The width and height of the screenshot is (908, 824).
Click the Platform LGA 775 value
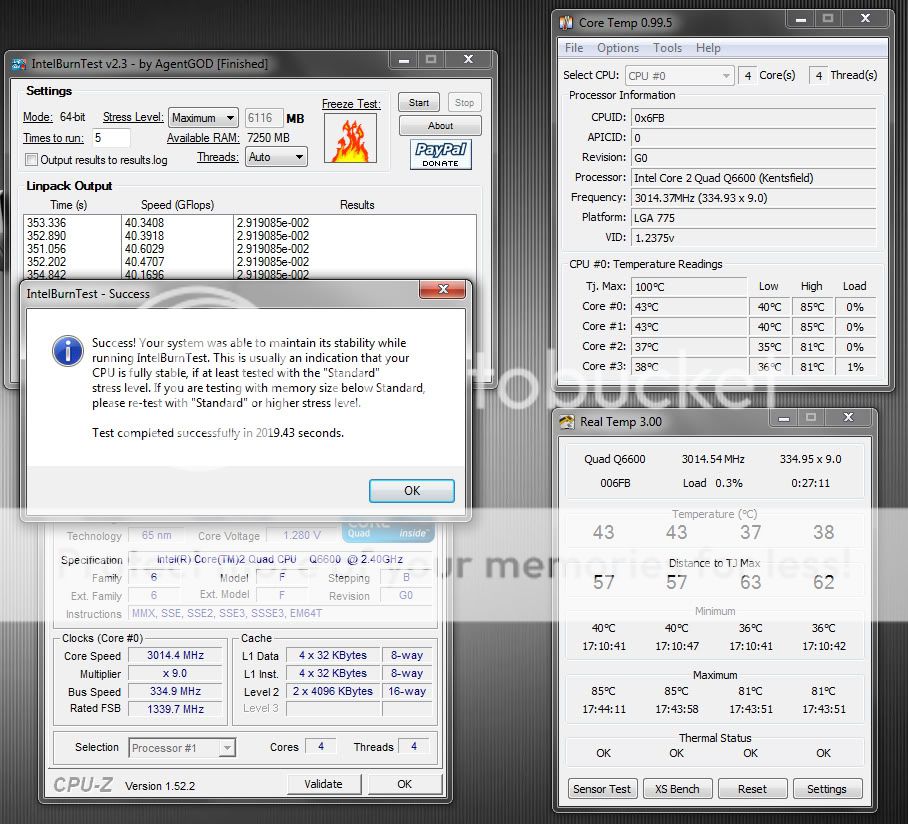point(753,218)
